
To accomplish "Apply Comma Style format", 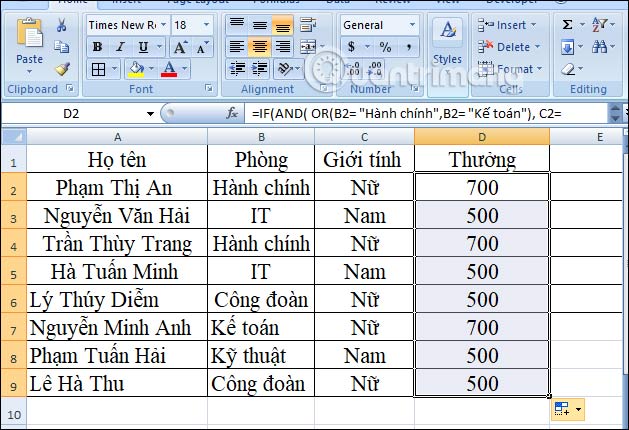I will 409,47.
